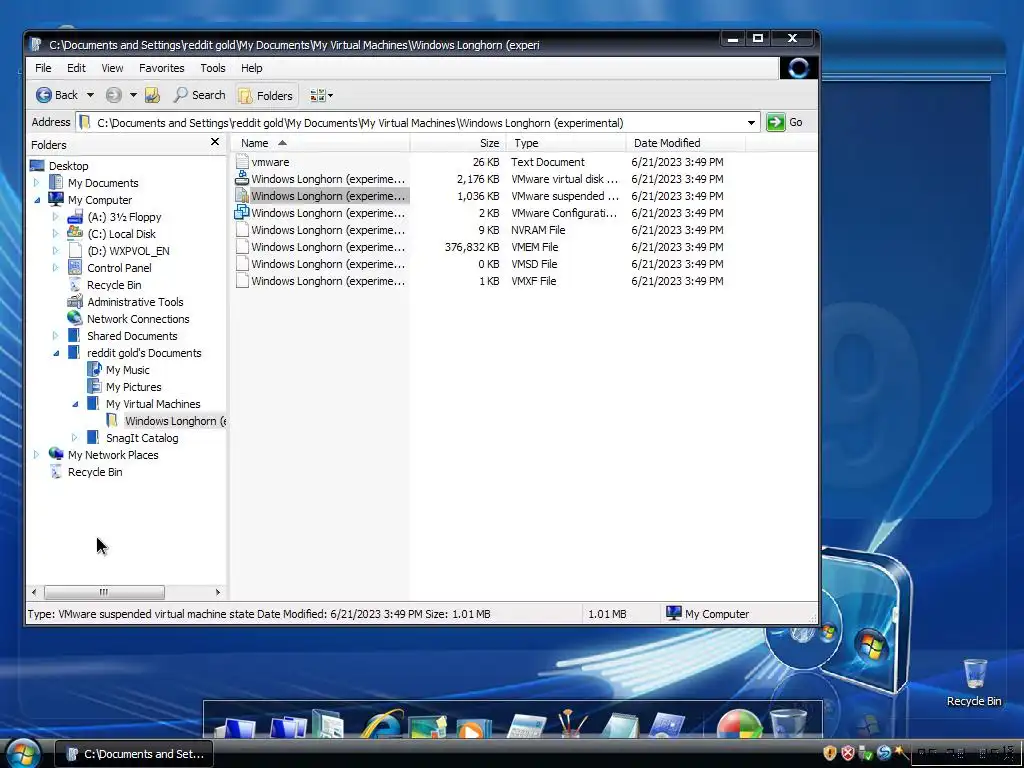Expand the Shared Documents node
Image resolution: width=1024 pixels, height=768 pixels.
(56, 336)
